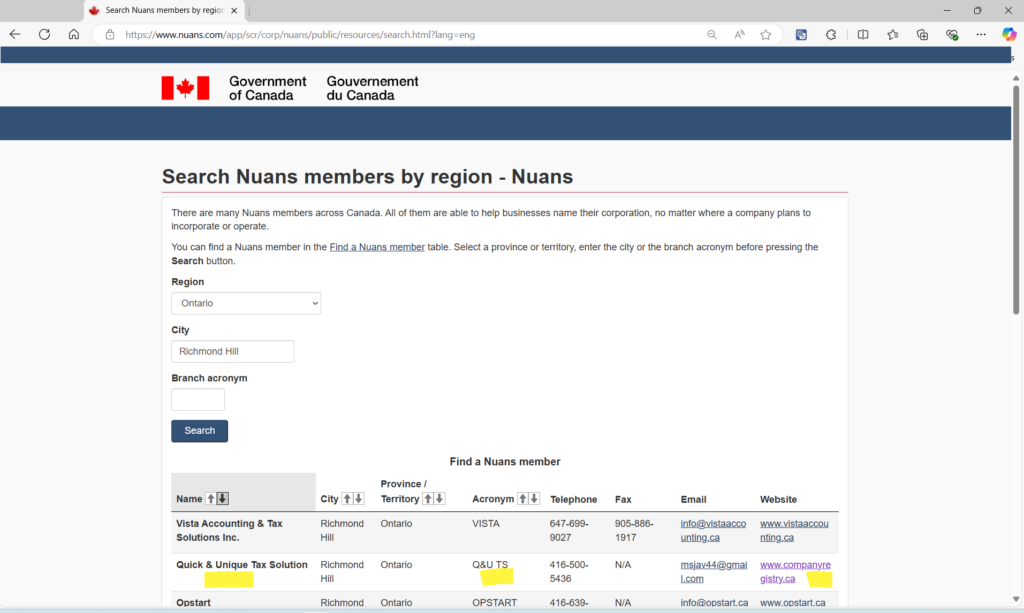
Task: Click the Email column header
Action: click(694, 499)
